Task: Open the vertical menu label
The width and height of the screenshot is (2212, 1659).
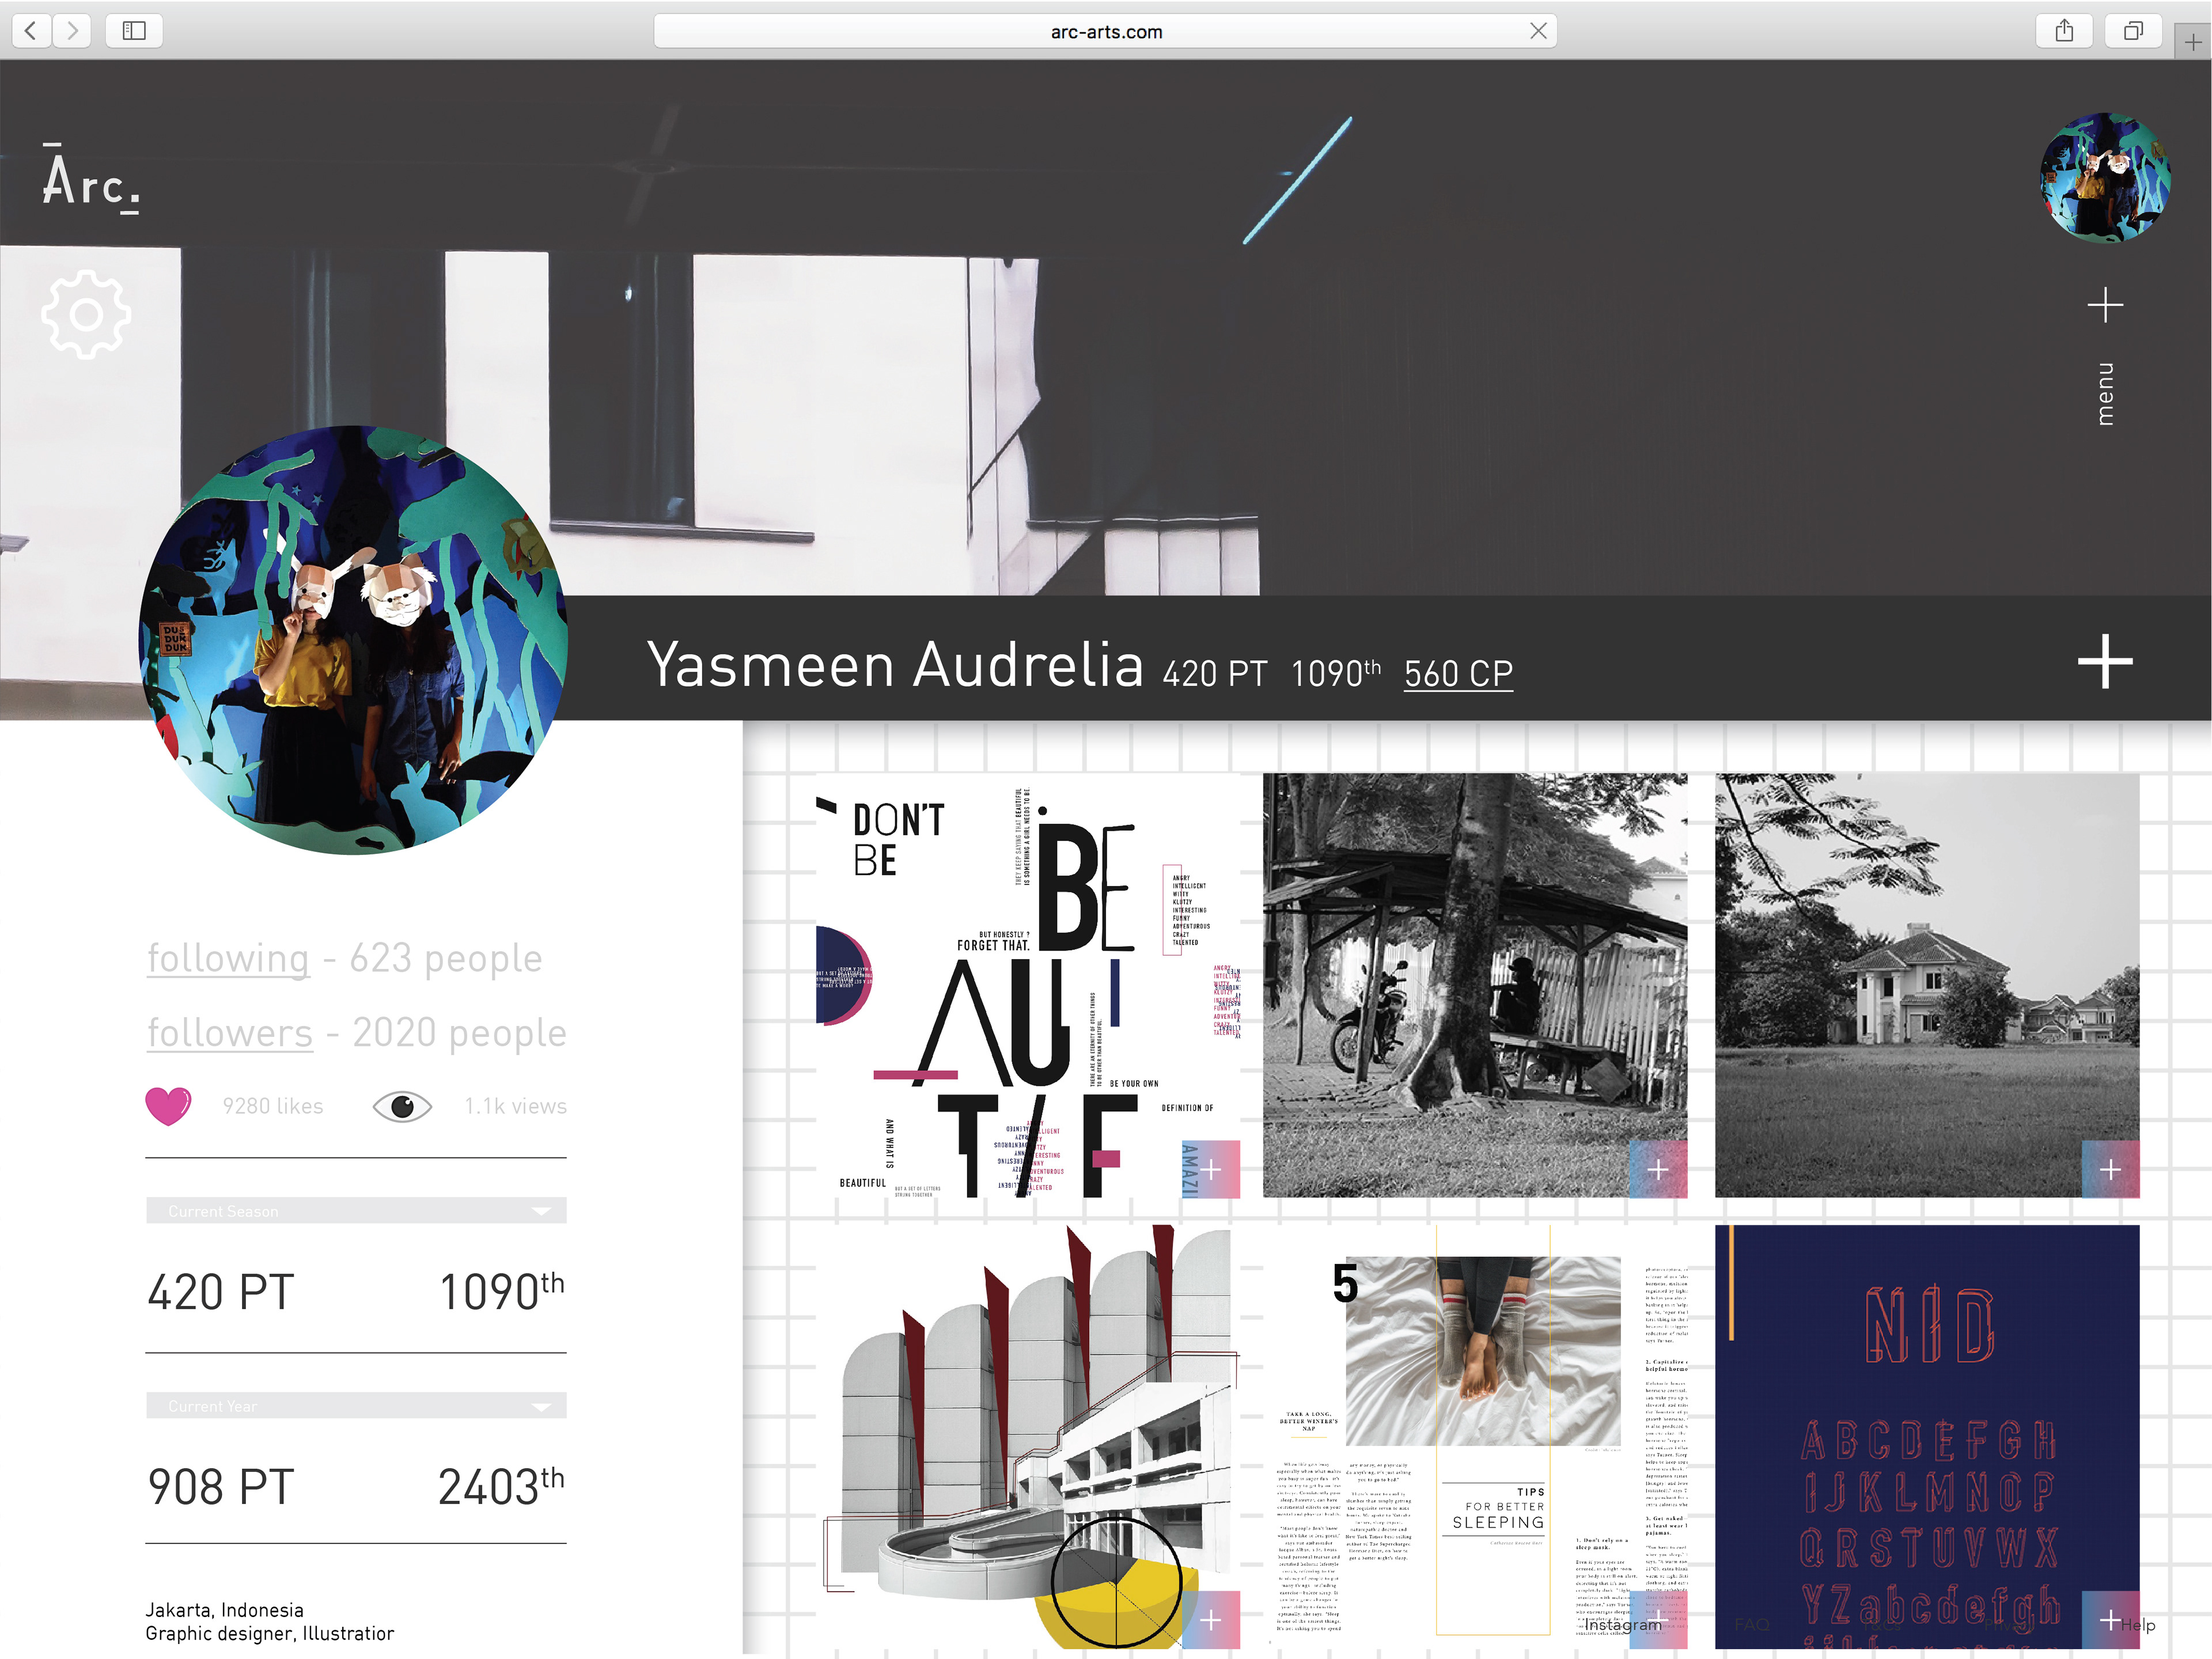Action: (2105, 394)
